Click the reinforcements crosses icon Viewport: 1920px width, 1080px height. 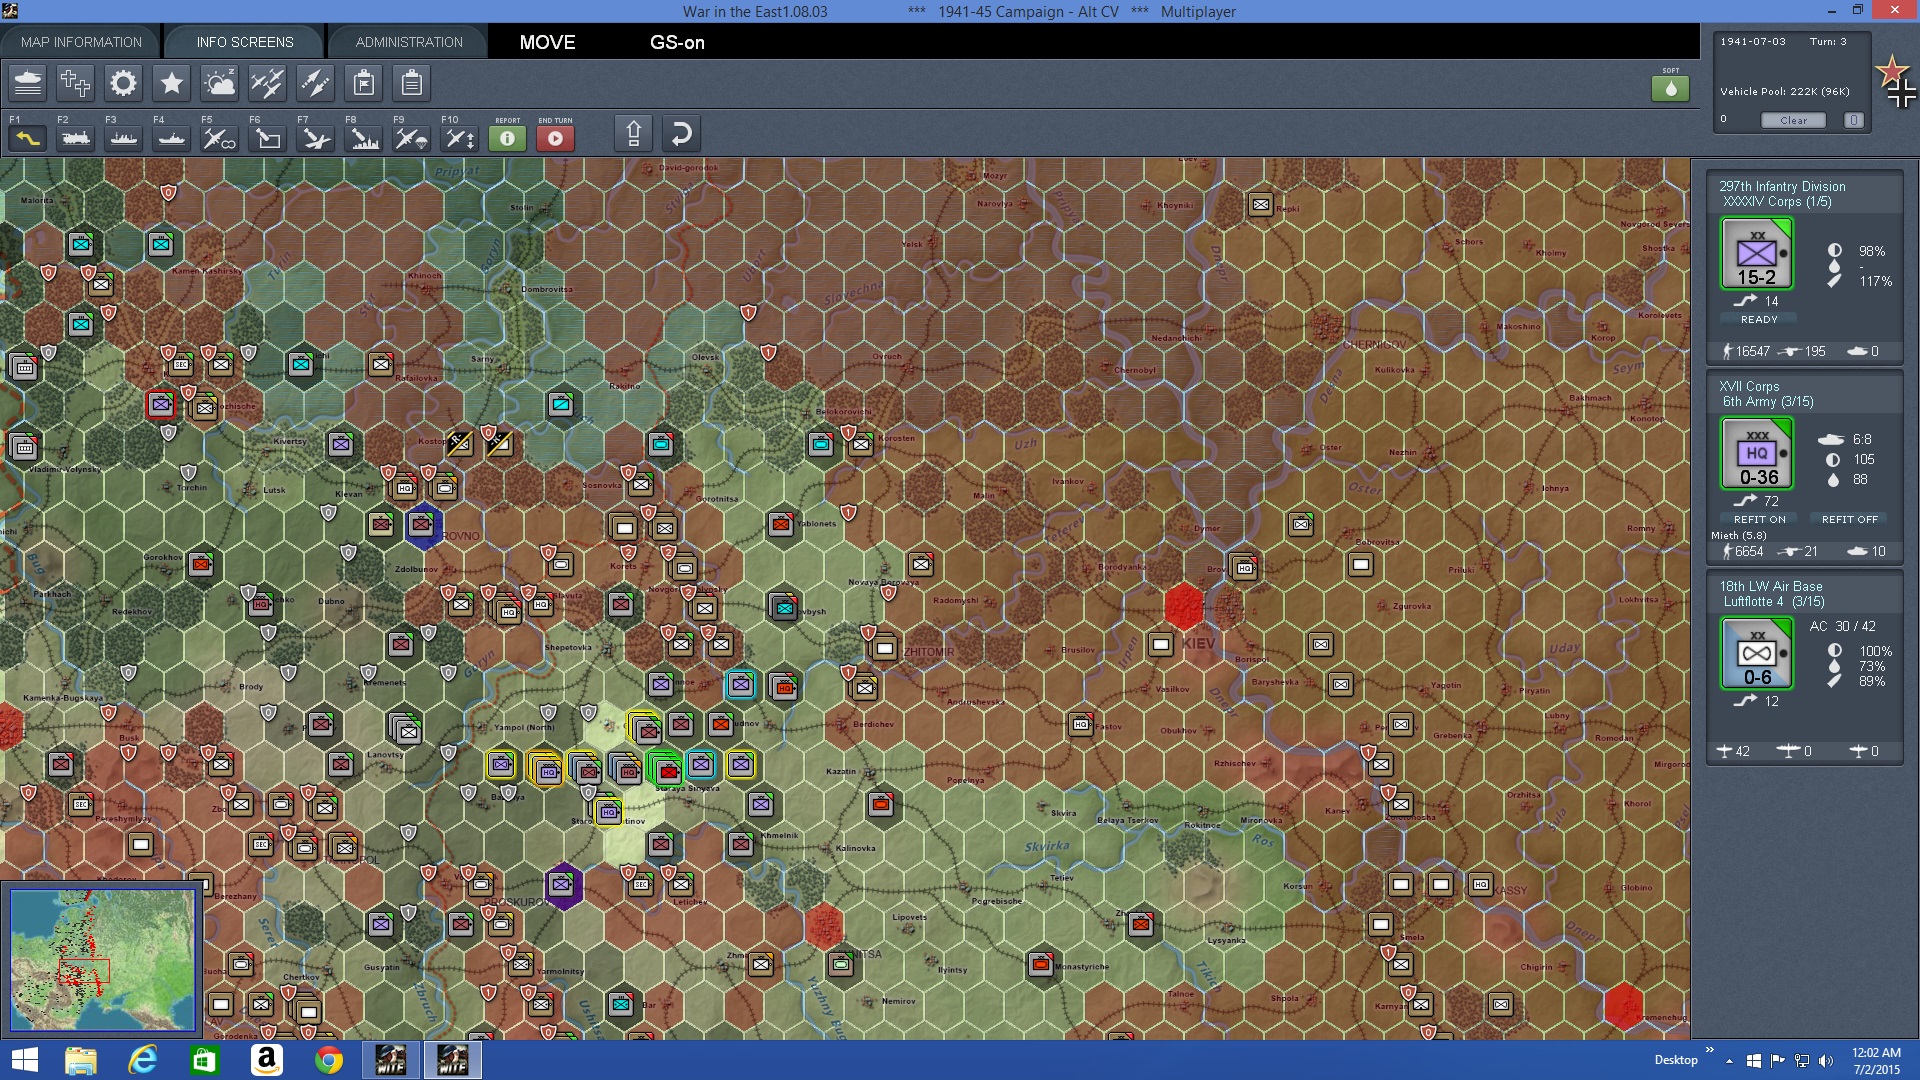click(75, 83)
